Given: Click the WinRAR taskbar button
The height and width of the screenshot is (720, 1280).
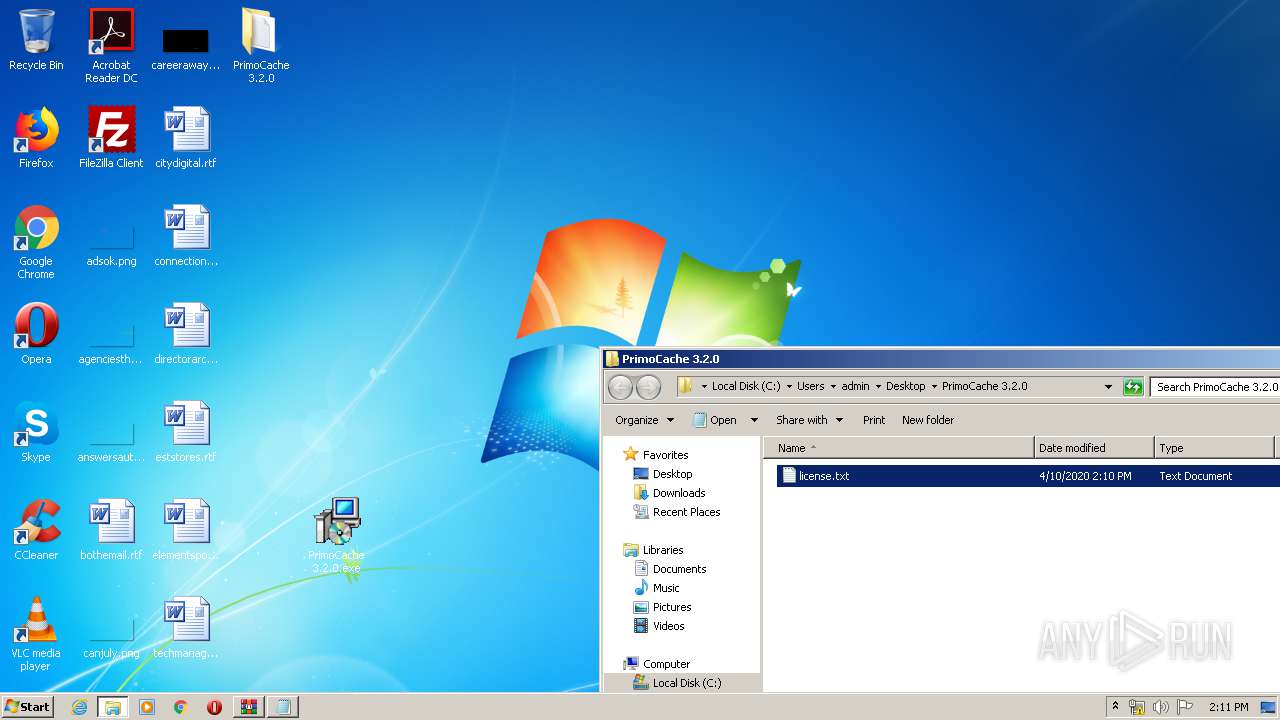Looking at the screenshot, I should [x=249, y=707].
